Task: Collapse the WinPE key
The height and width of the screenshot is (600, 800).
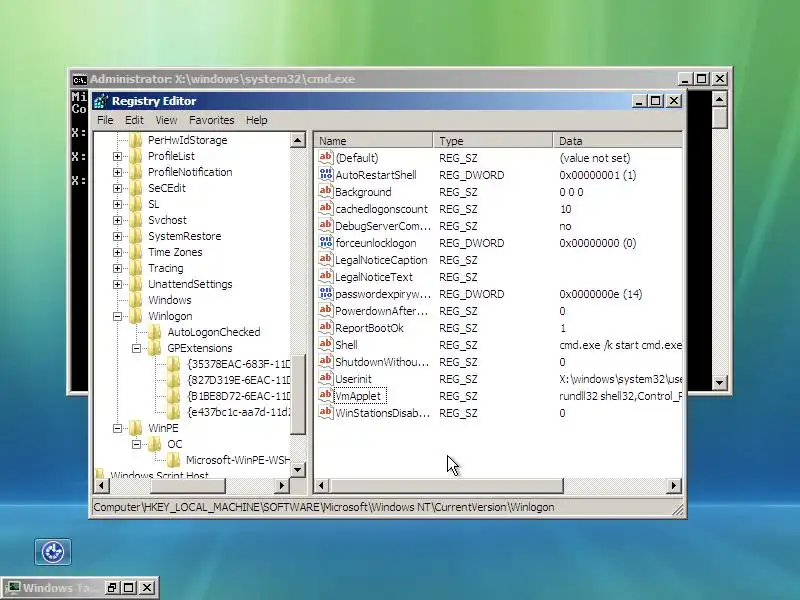Action: point(117,428)
